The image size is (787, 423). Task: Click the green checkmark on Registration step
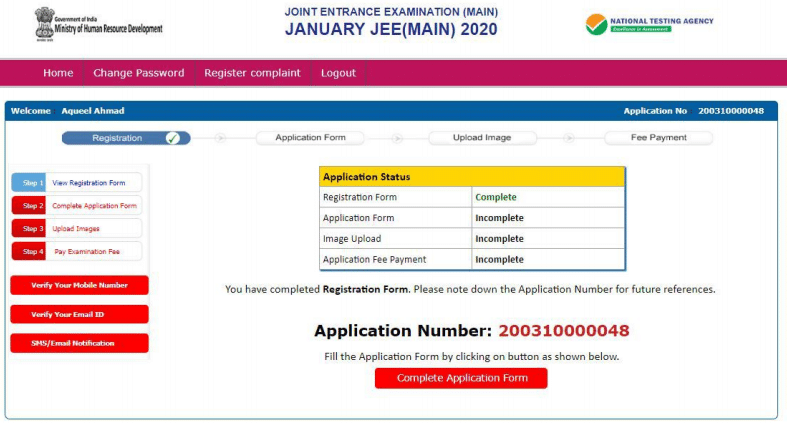click(x=173, y=138)
